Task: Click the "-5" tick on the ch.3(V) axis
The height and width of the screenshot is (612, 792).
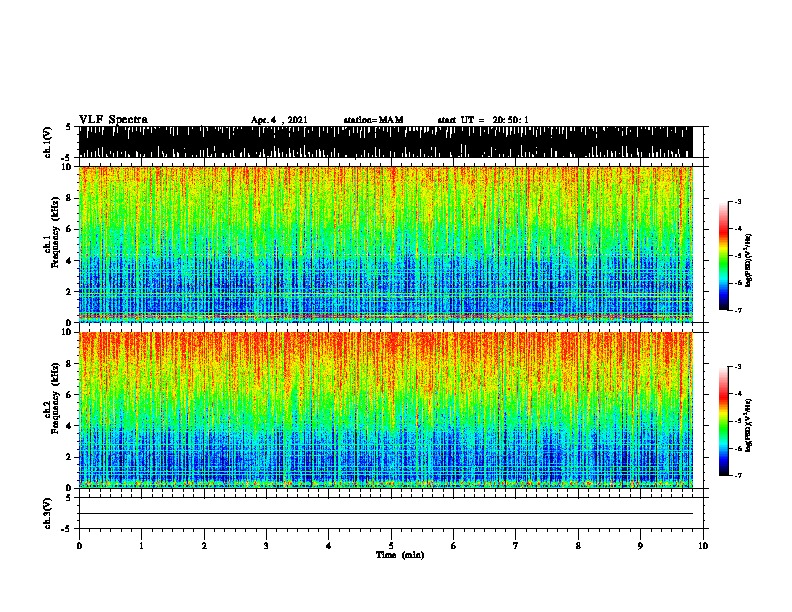Action: coord(68,529)
